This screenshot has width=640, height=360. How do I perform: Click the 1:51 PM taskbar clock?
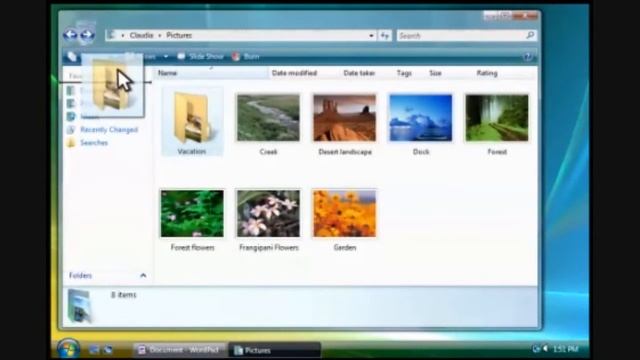pos(566,349)
